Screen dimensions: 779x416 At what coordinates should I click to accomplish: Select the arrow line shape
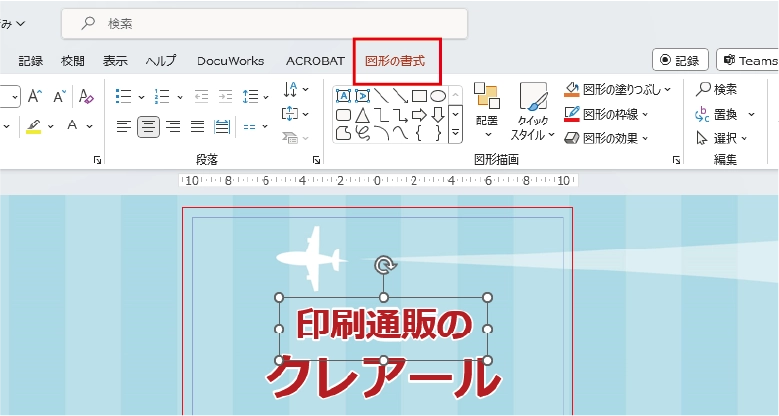click(x=400, y=95)
